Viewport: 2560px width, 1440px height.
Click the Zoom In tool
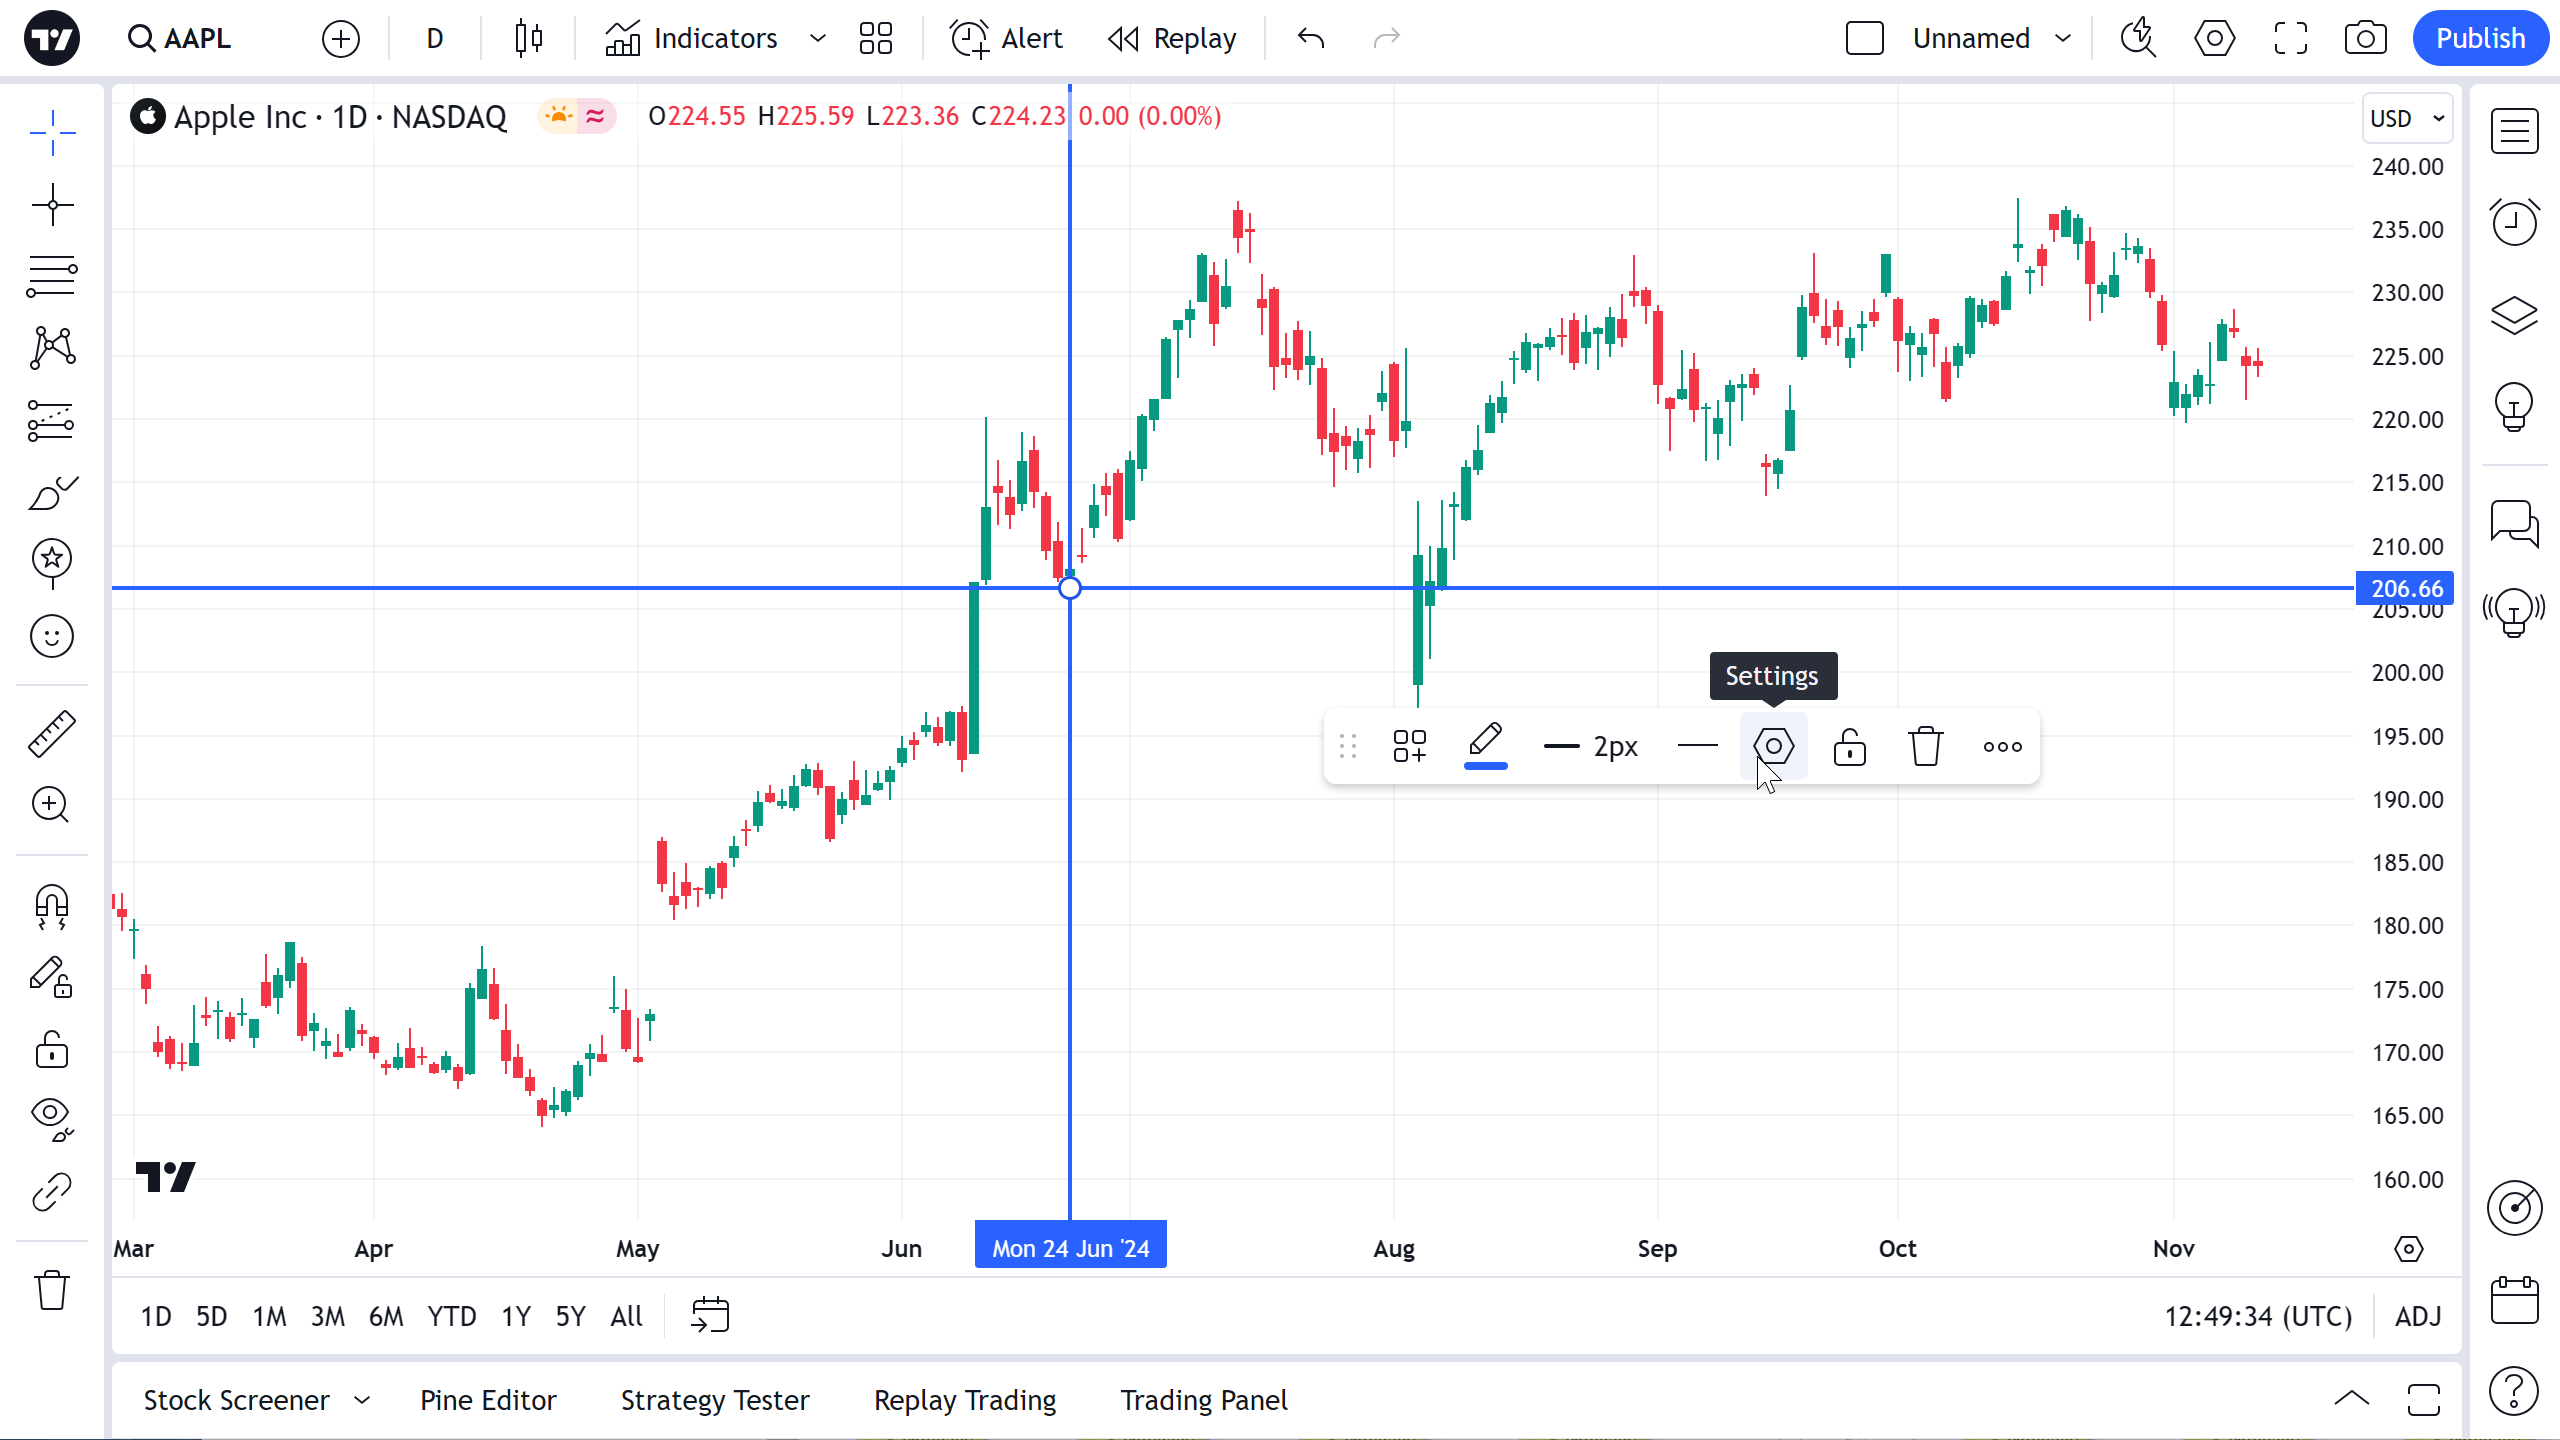pyautogui.click(x=52, y=805)
